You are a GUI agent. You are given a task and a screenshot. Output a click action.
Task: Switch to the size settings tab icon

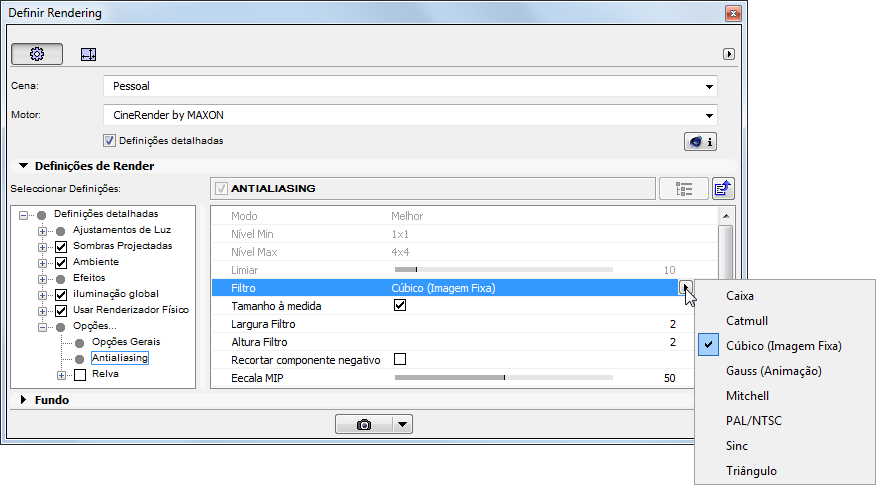88,54
